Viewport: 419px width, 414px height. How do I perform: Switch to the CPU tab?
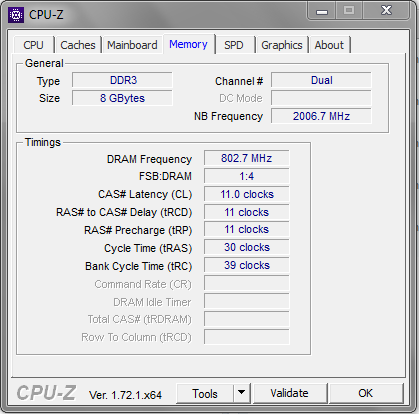click(33, 45)
